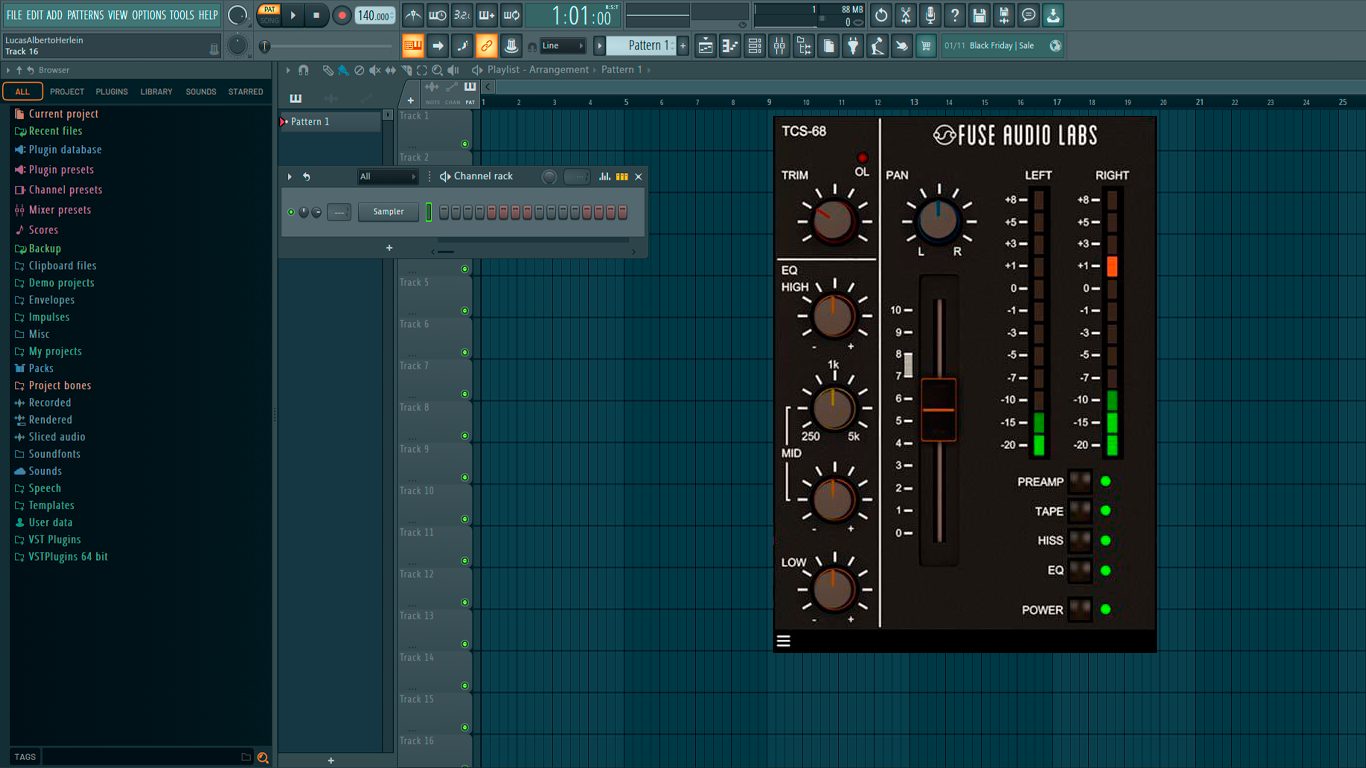This screenshot has height=768, width=1366.
Task: Open graph editor icon in Channel rack
Action: [605, 176]
